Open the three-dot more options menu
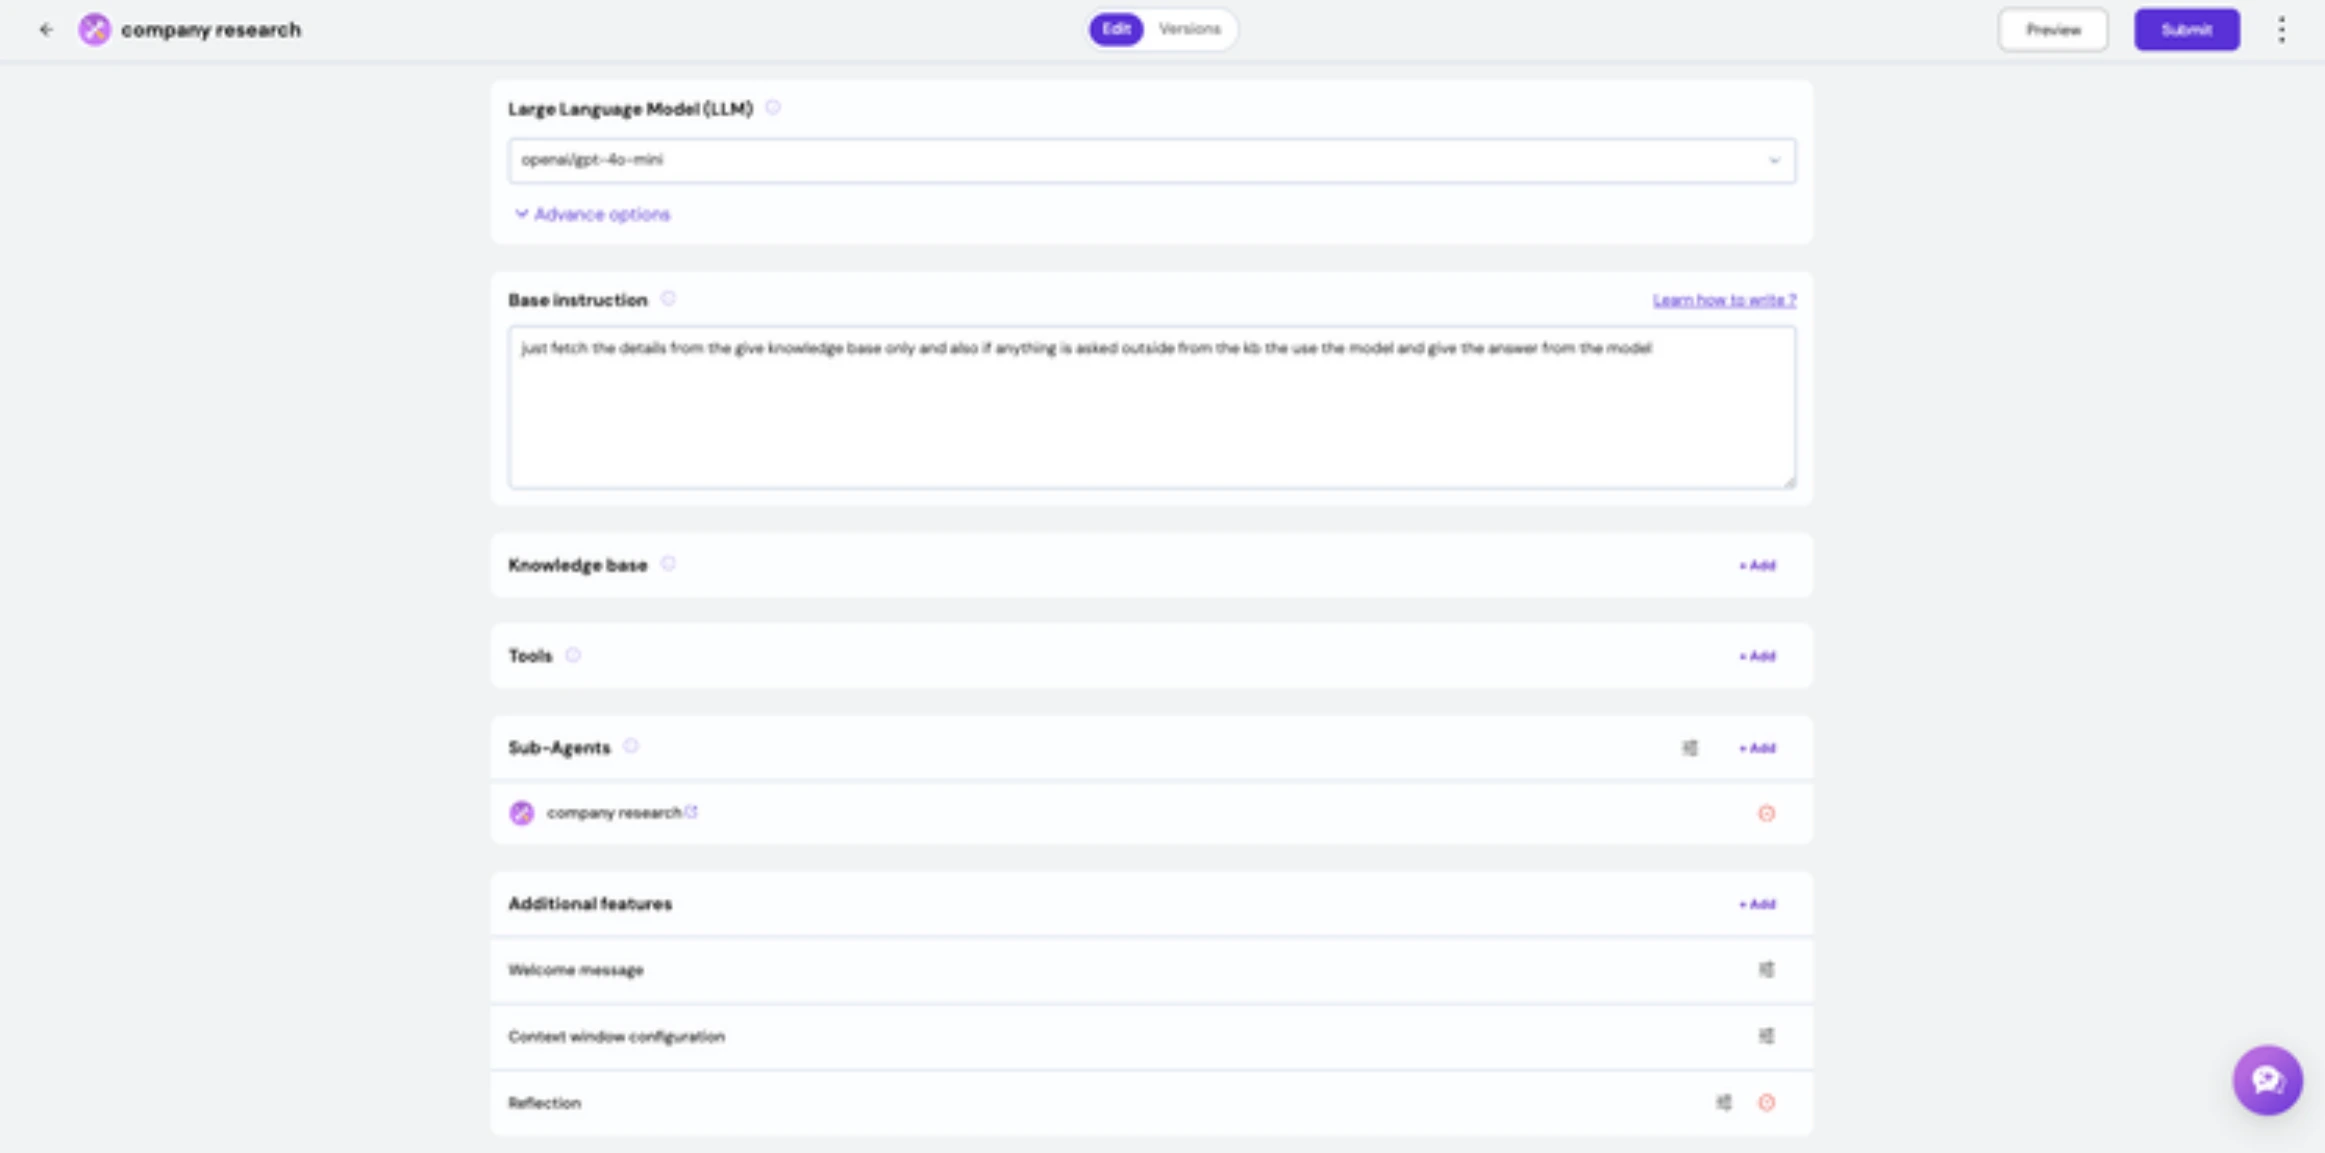2325x1153 pixels. pyautogui.click(x=2281, y=30)
